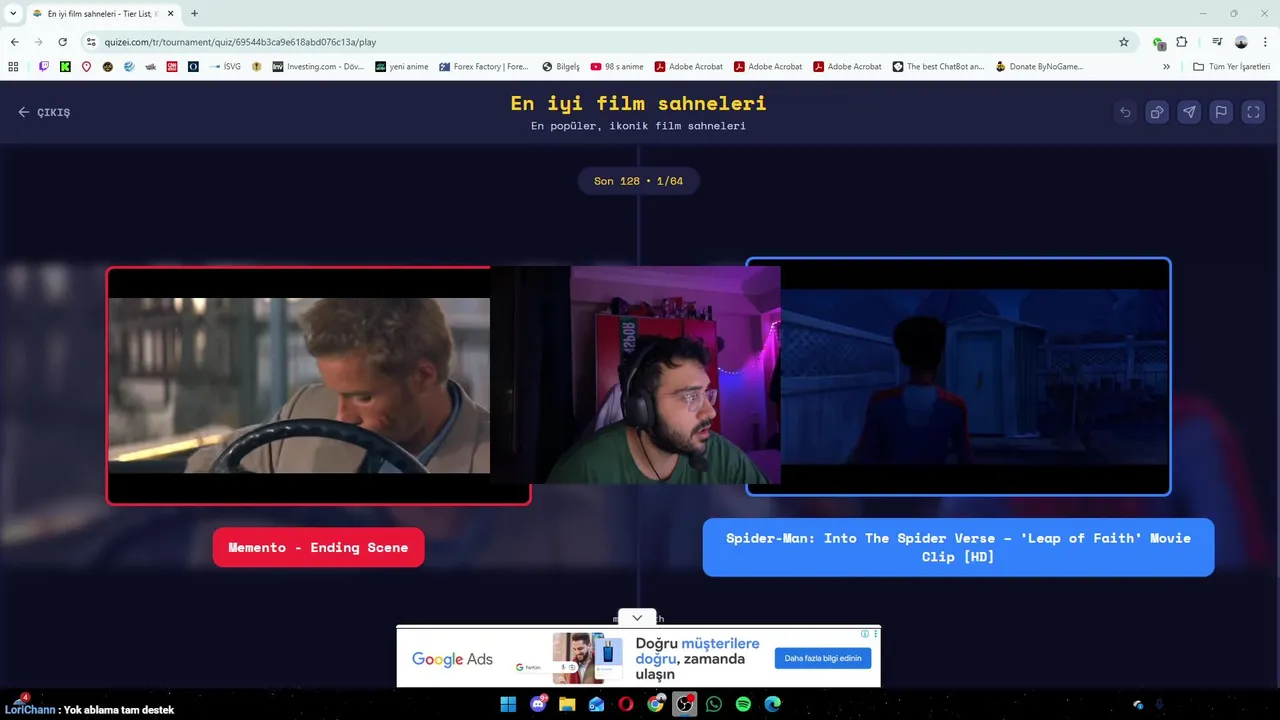Vote for Memento - Ending Scene
This screenshot has height=720, width=1280.
(x=318, y=548)
